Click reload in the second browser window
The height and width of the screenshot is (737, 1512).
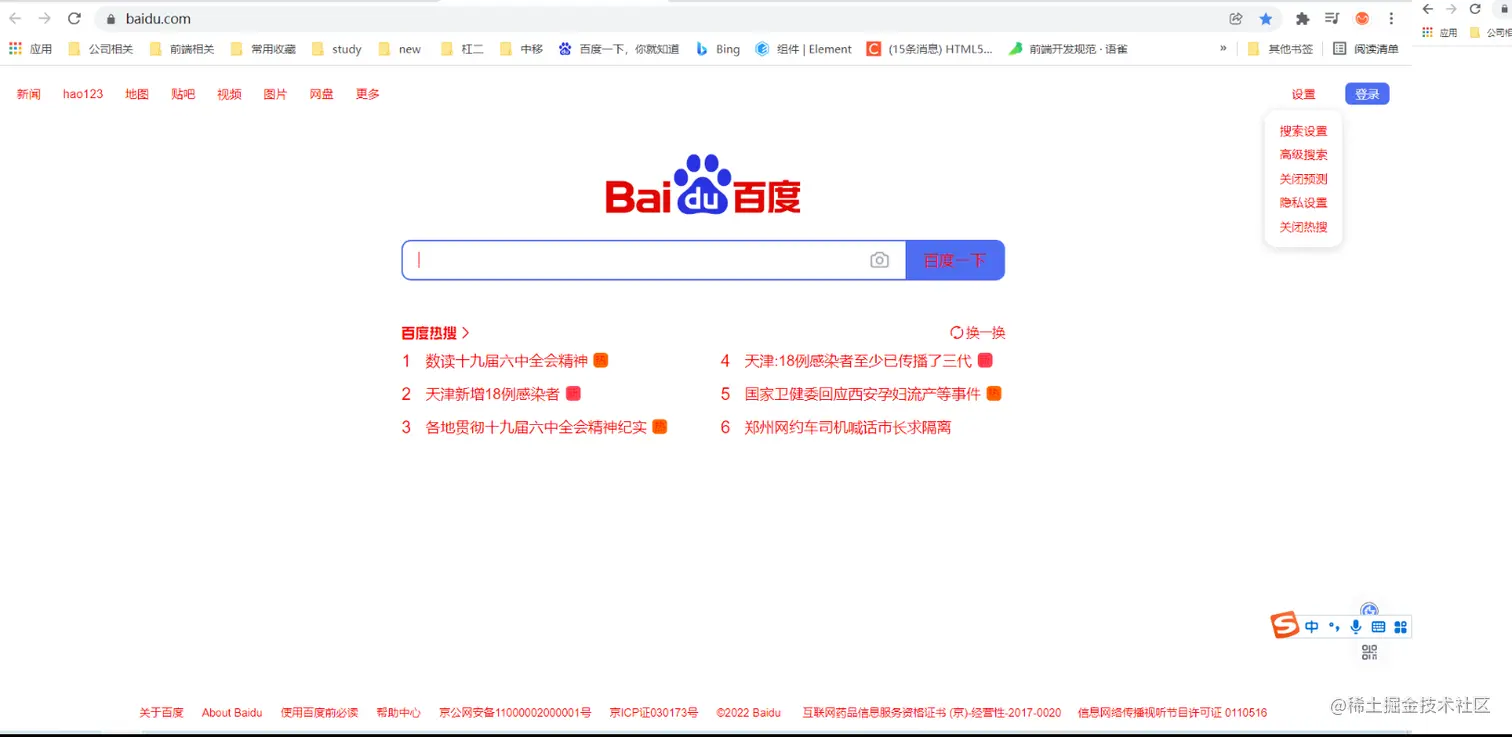click(x=1474, y=9)
